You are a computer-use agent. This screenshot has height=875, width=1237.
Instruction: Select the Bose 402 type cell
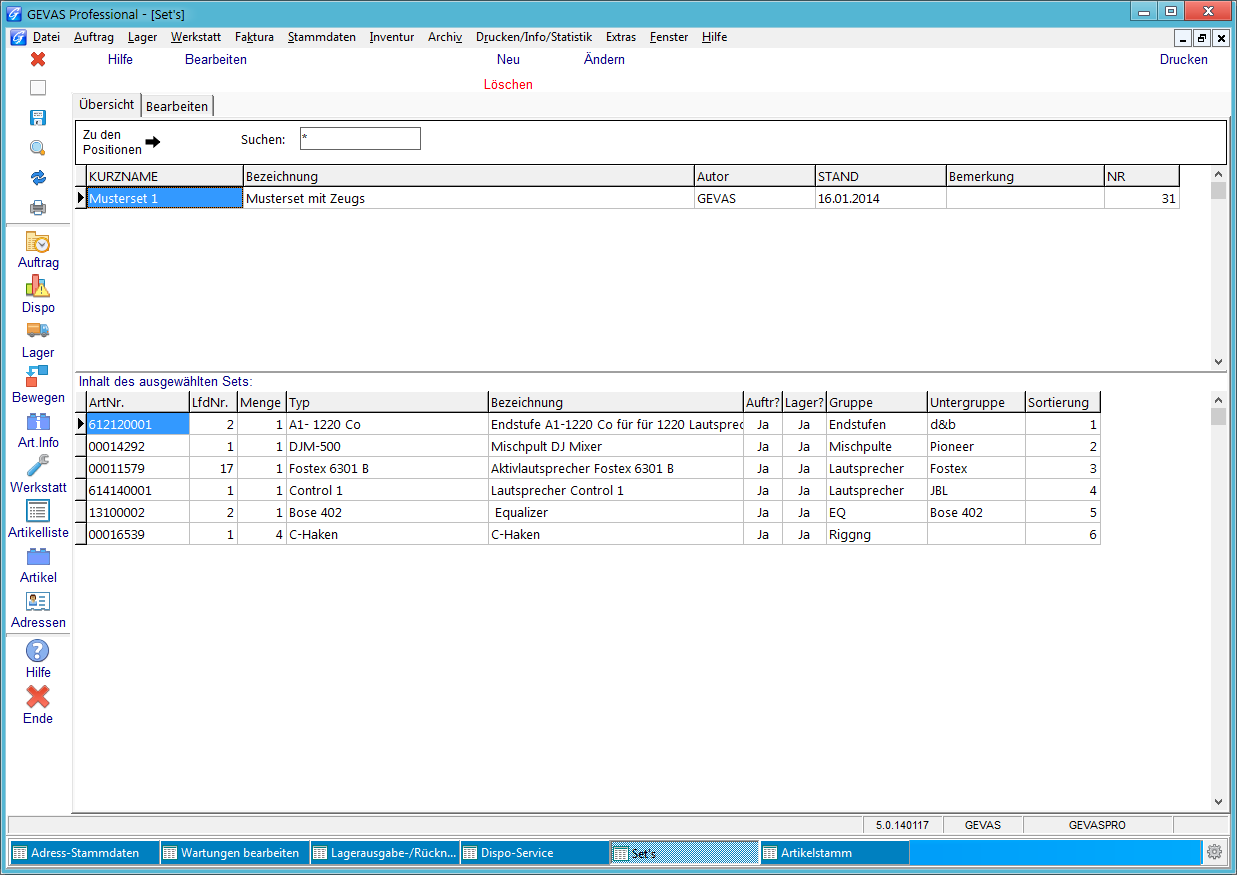pos(387,512)
